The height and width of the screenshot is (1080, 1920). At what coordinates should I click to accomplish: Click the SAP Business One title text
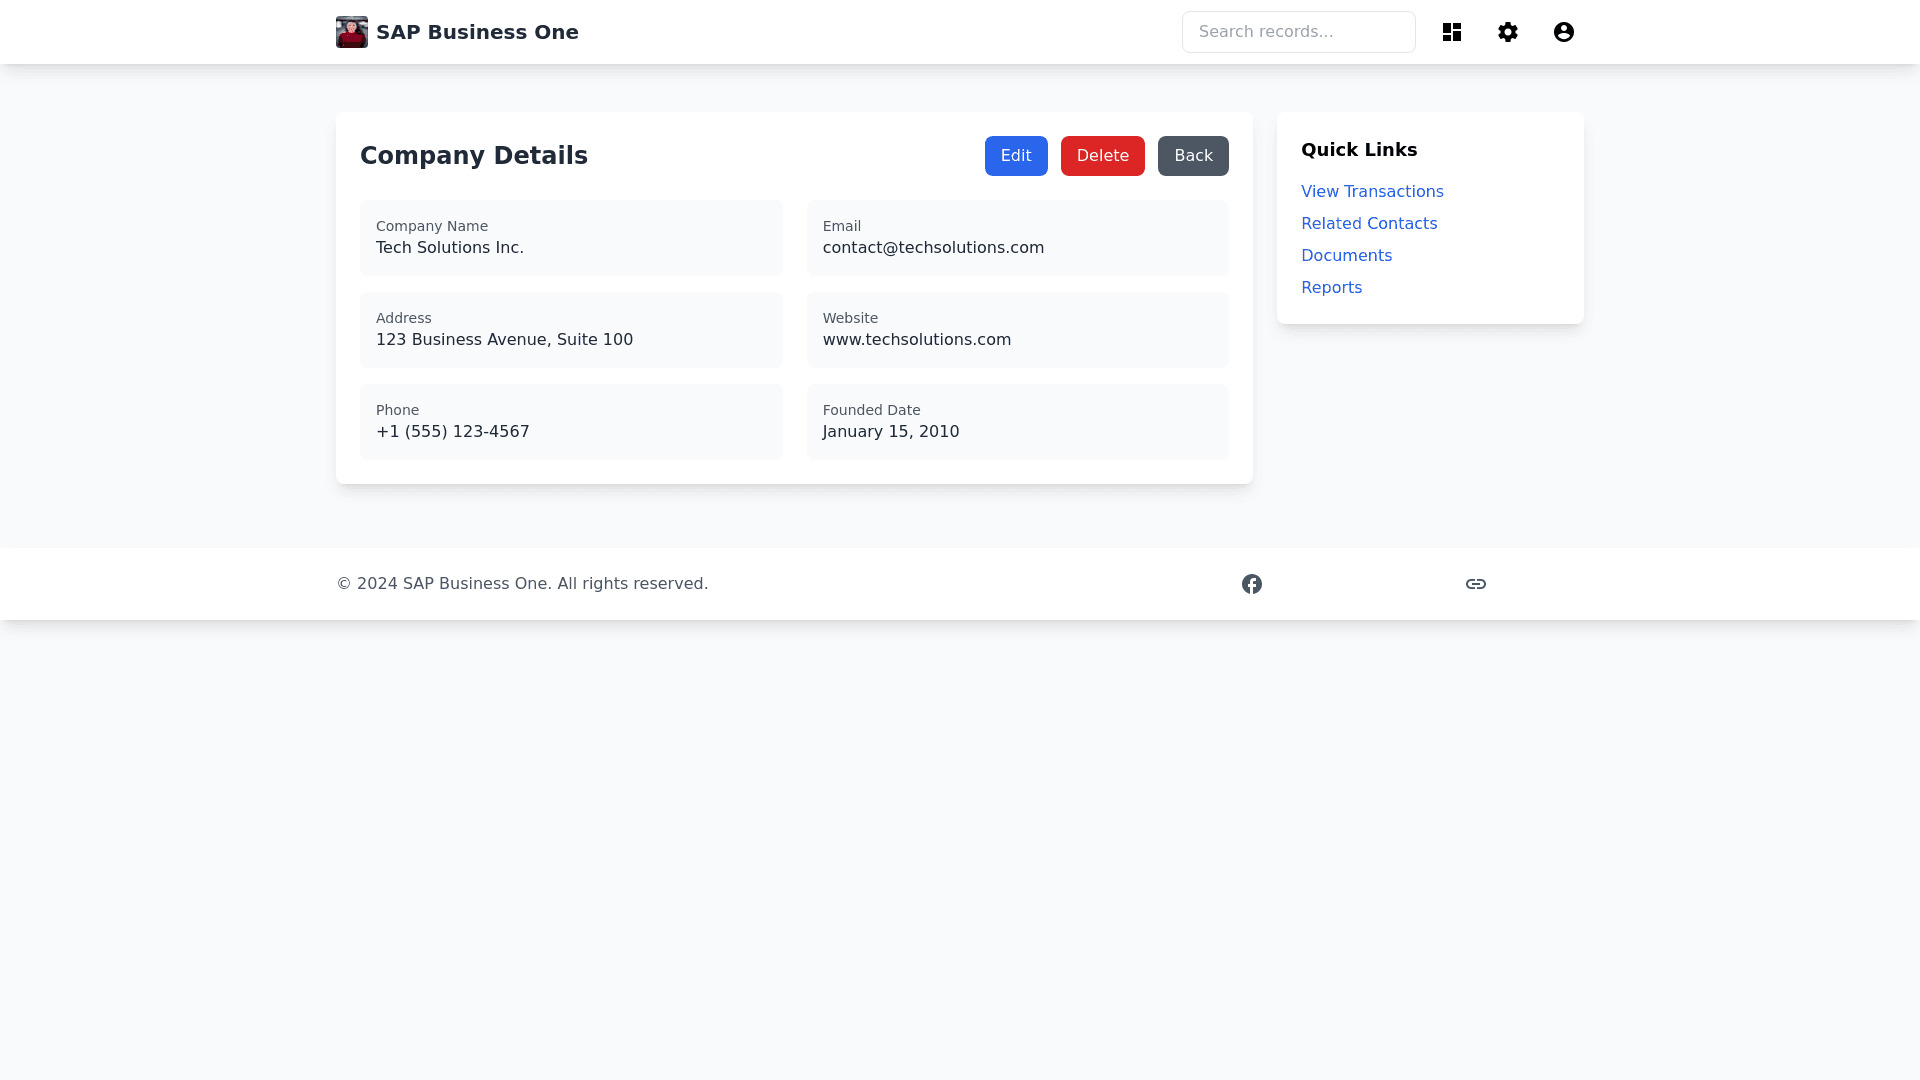coord(477,32)
